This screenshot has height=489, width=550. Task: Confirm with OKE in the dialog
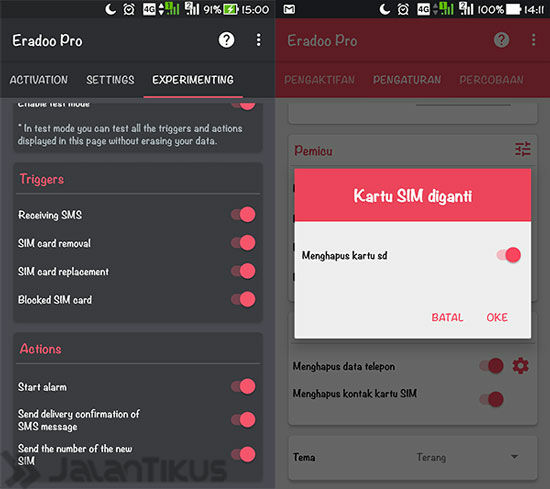click(497, 317)
